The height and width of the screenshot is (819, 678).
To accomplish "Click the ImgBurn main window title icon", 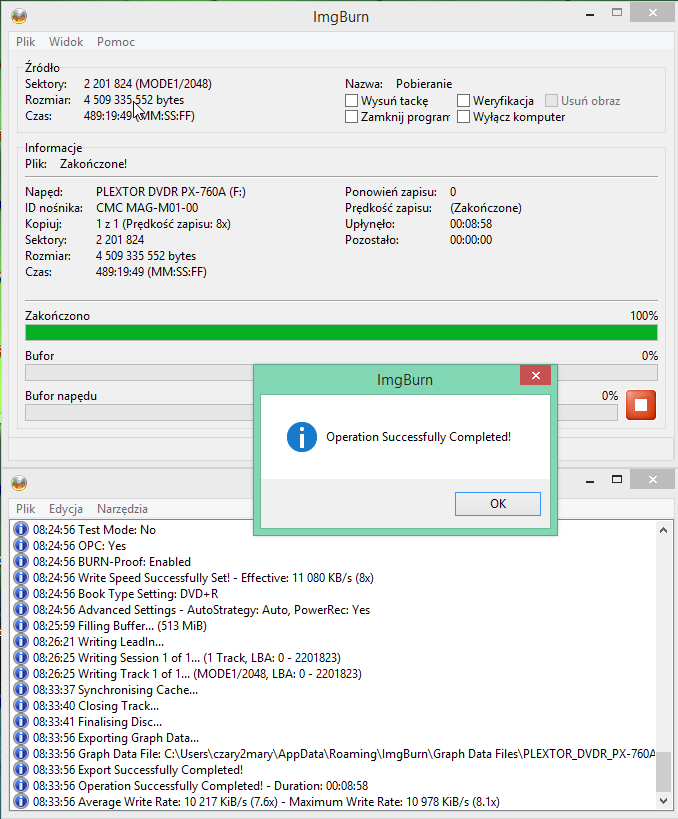I will pyautogui.click(x=19, y=16).
